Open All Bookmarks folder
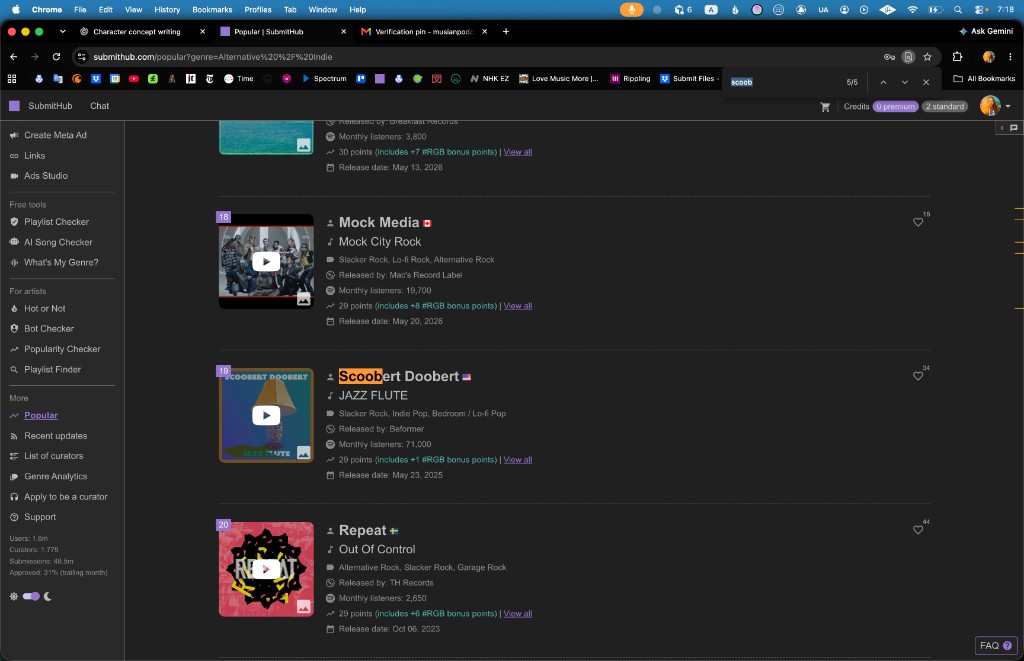The image size is (1024, 661). click(x=984, y=78)
